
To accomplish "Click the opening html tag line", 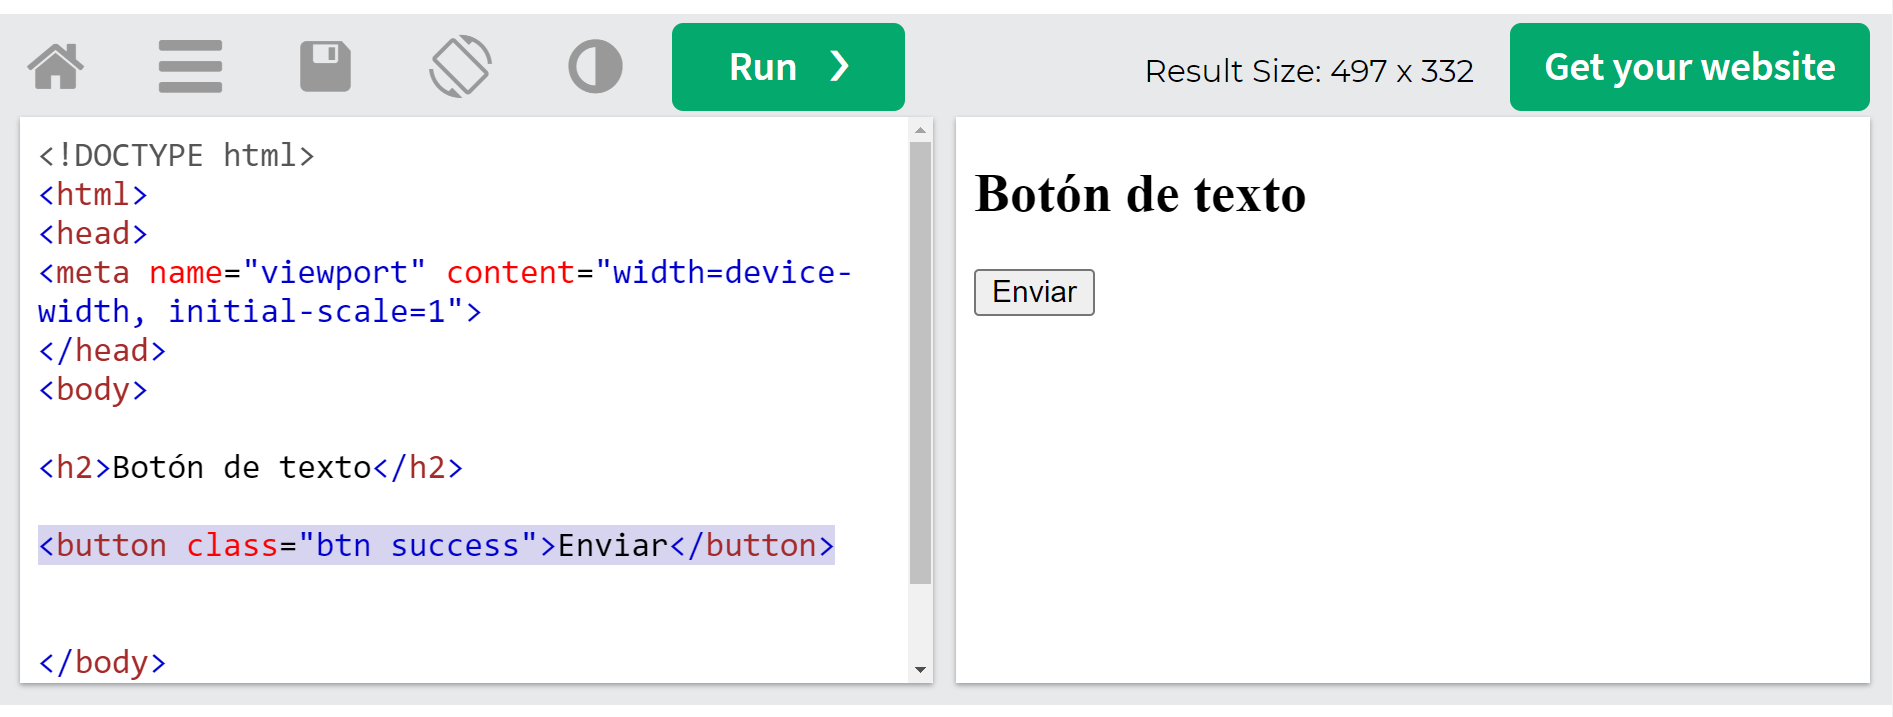I will (93, 195).
